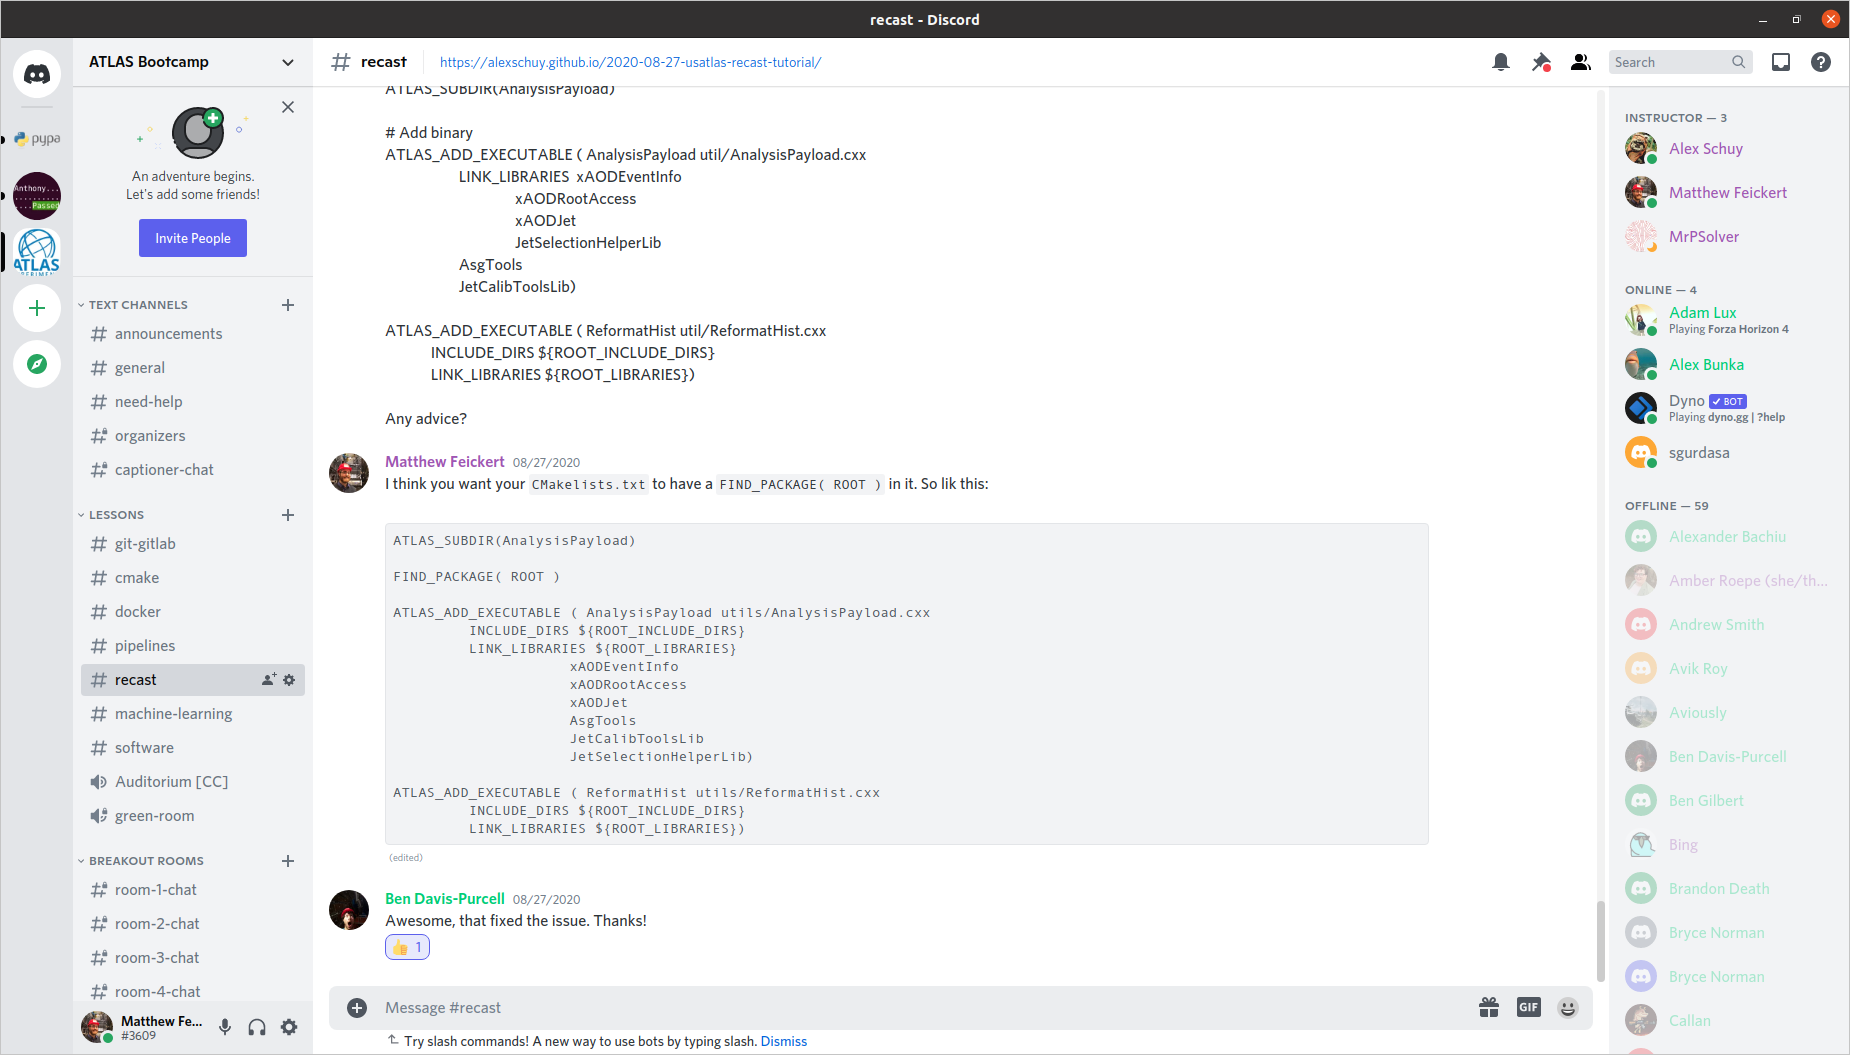Open the help icon
The image size is (1850, 1055).
point(1821,62)
